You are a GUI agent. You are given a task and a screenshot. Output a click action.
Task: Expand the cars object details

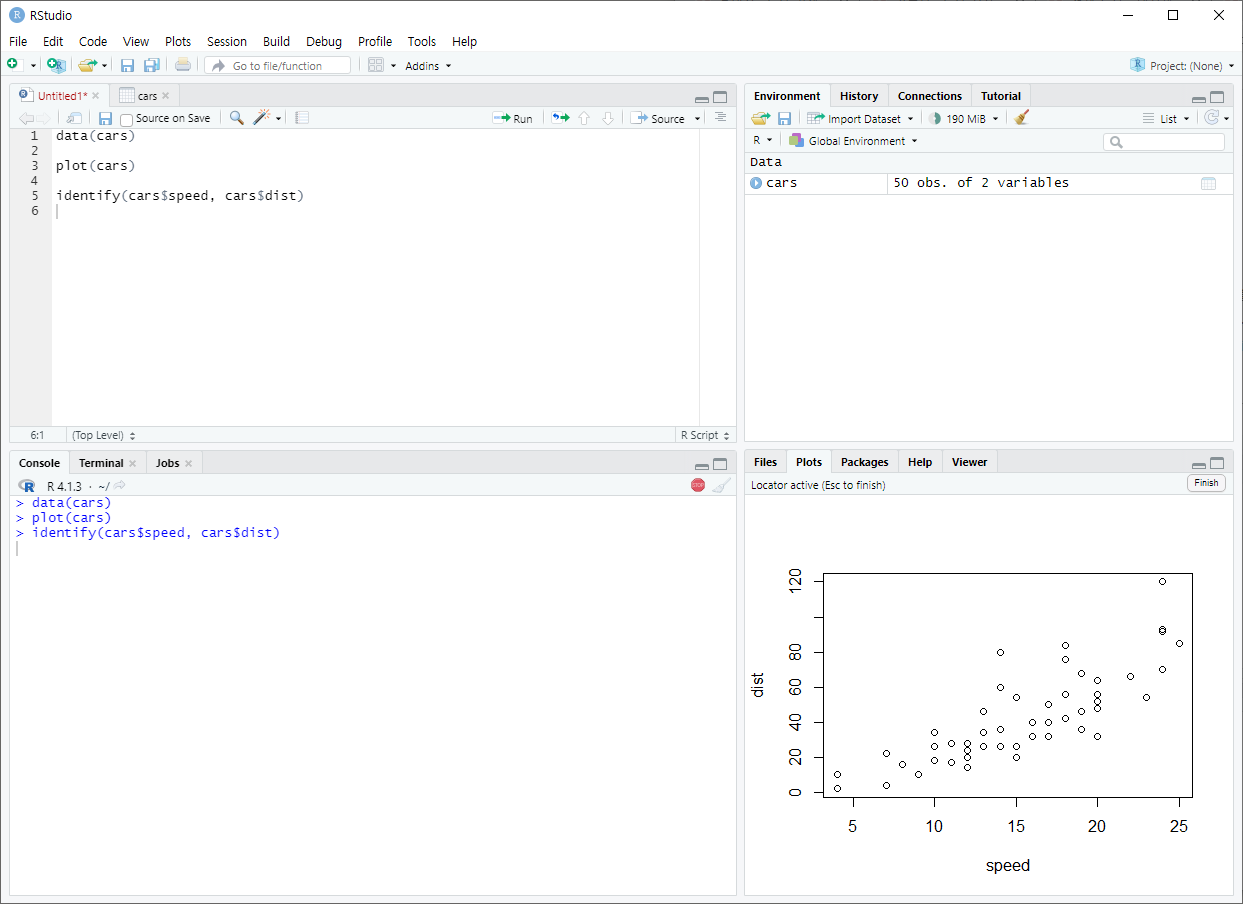coord(756,183)
